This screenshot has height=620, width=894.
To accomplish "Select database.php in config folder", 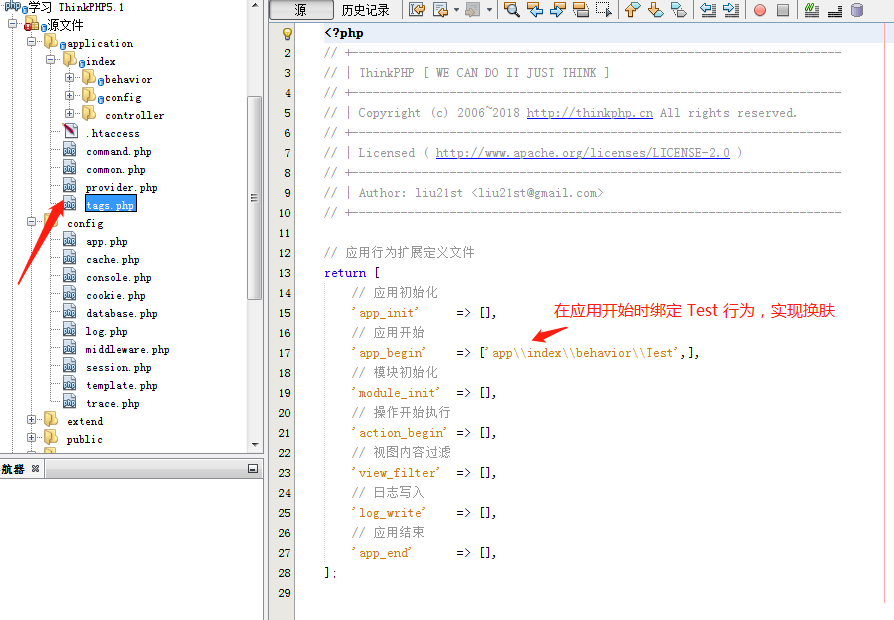I will coord(121,314).
